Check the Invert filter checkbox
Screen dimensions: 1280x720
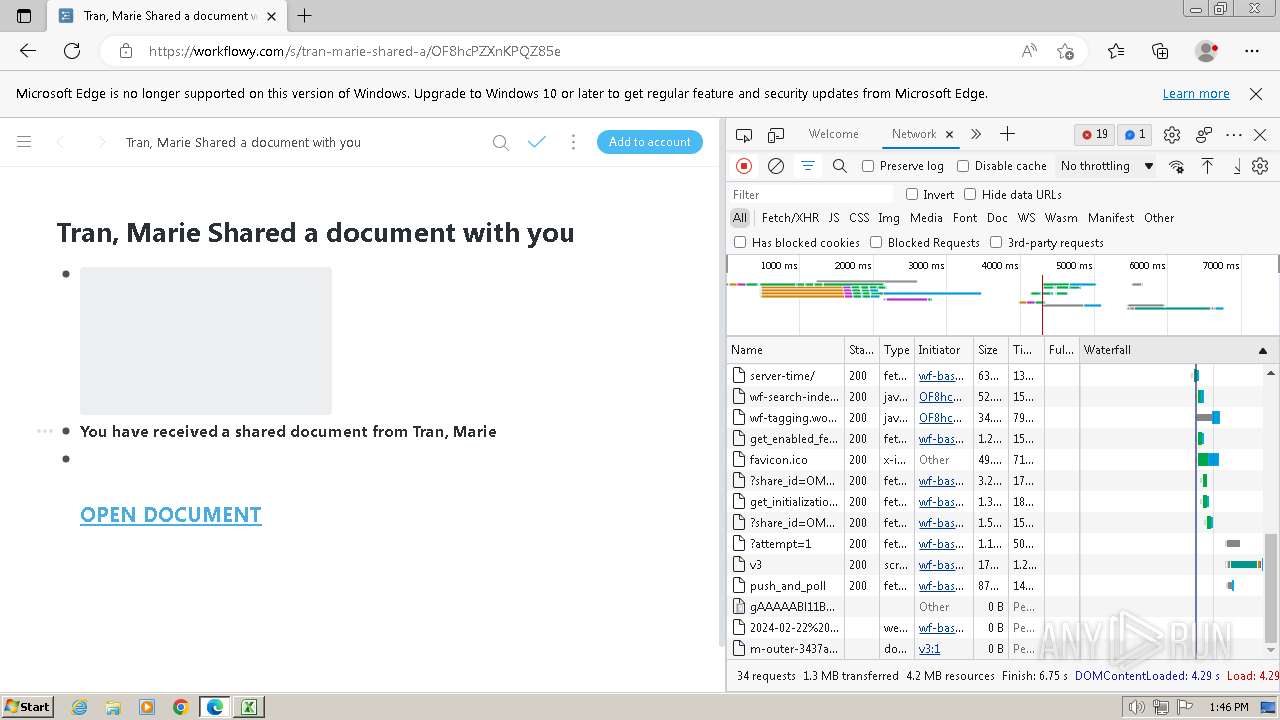(x=912, y=194)
